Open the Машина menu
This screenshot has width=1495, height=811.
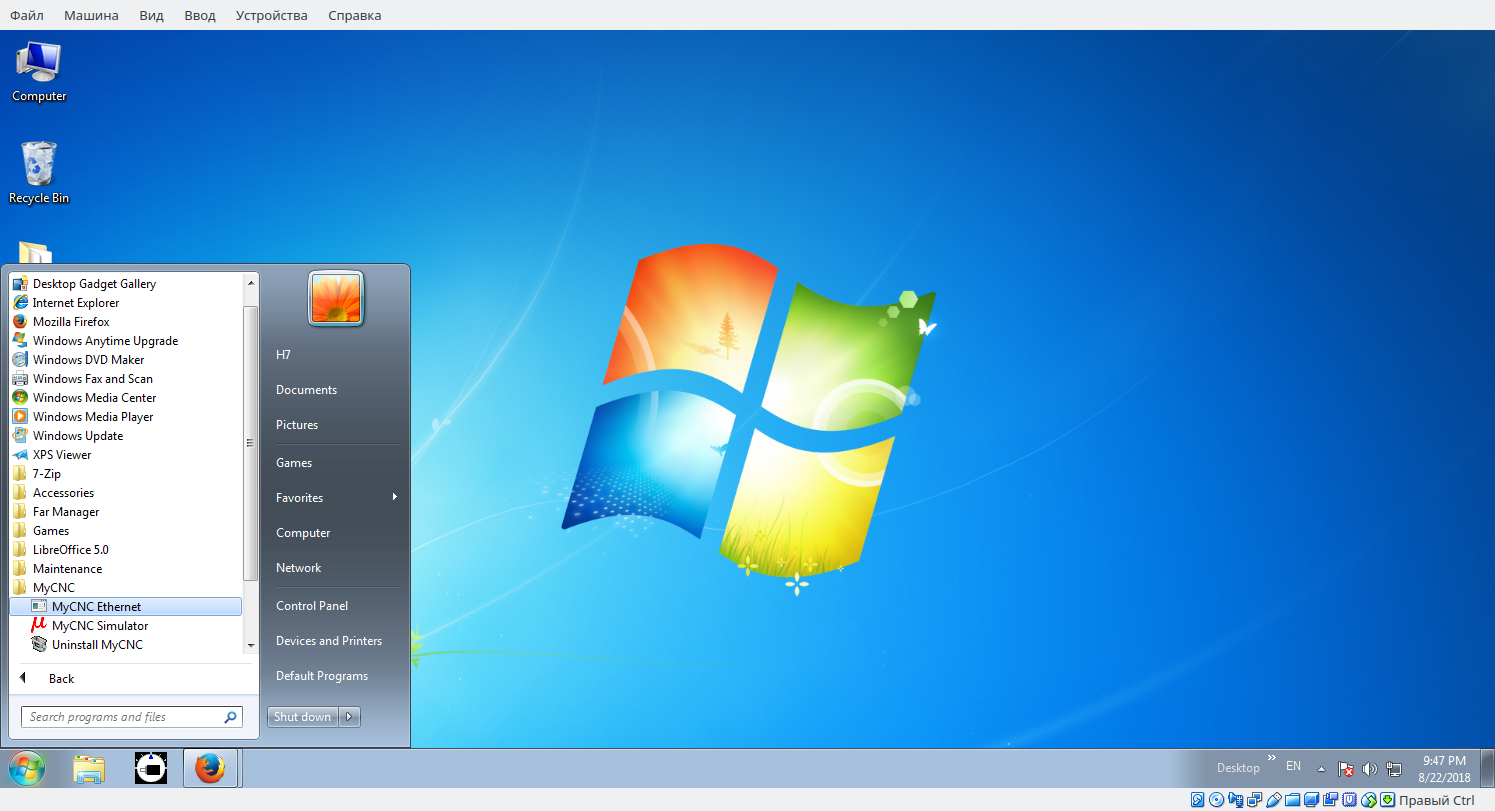tap(91, 15)
